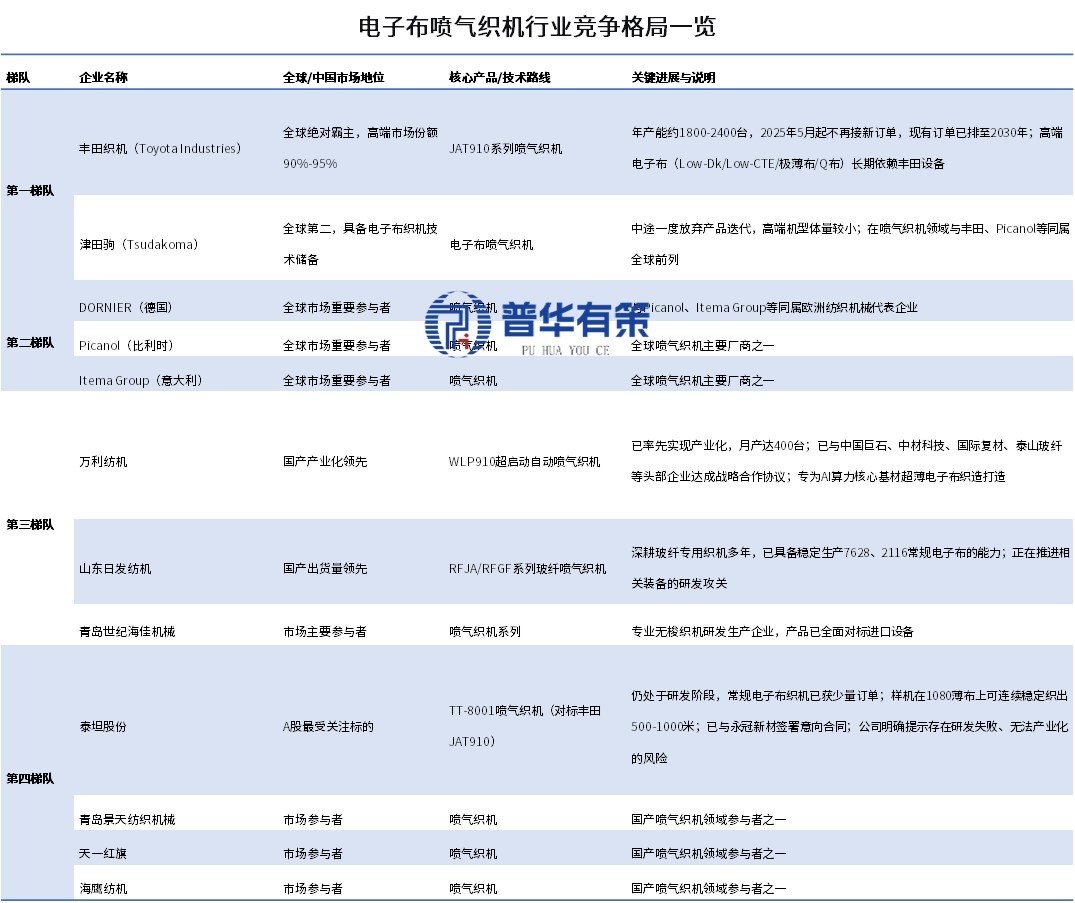Screen dimensions: 1075x903
Task: Click 喷气织机 in the Itema Group row
Action: click(x=474, y=381)
